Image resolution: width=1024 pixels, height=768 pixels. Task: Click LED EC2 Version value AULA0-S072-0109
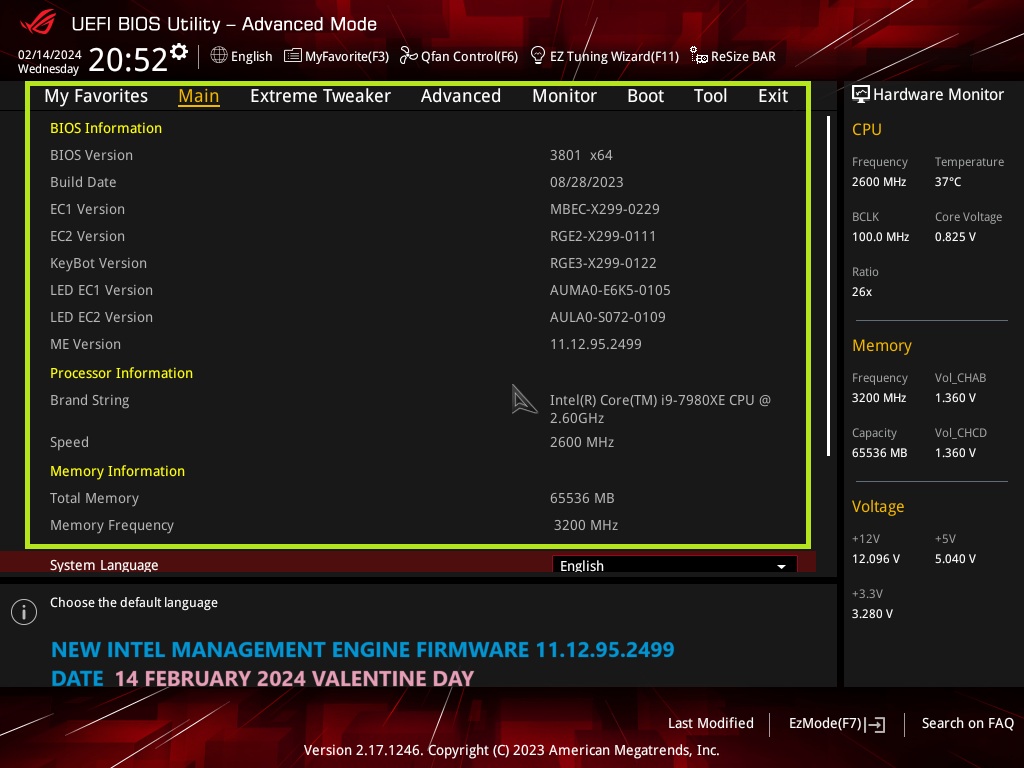point(608,317)
